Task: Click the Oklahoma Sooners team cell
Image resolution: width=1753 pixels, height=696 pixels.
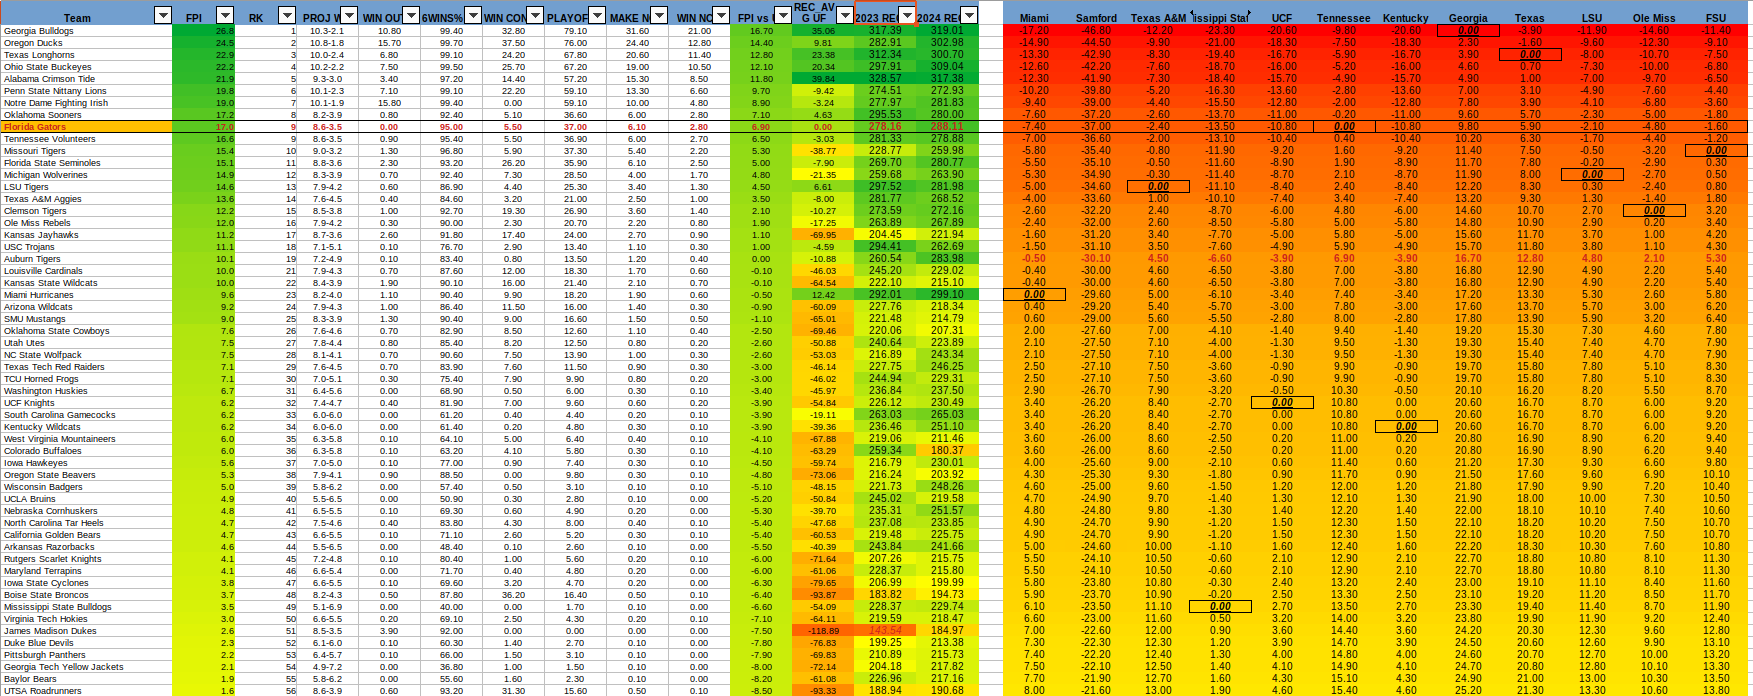Action: pos(86,115)
